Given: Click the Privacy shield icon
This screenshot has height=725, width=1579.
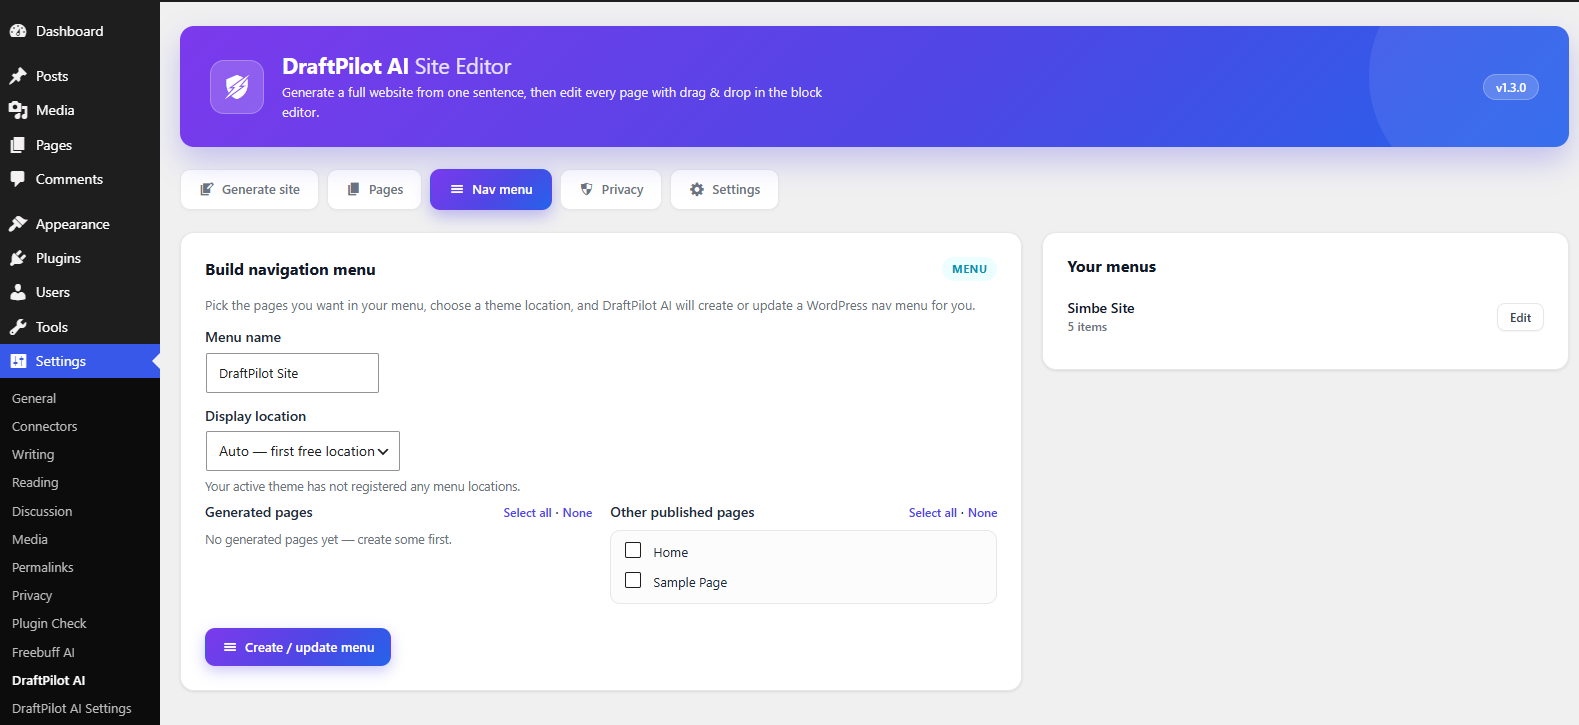Looking at the screenshot, I should coord(587,189).
